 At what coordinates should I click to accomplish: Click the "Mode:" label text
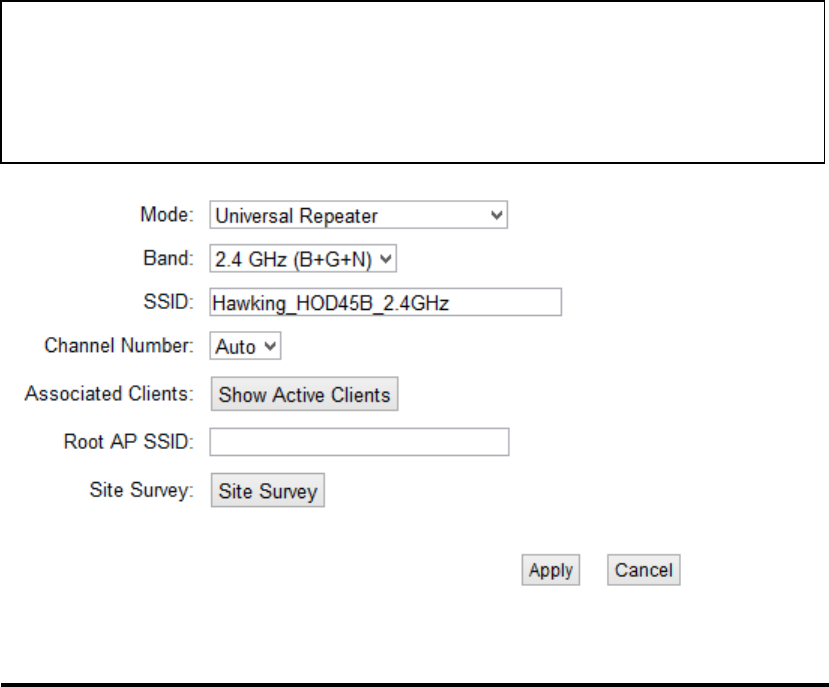(x=167, y=215)
